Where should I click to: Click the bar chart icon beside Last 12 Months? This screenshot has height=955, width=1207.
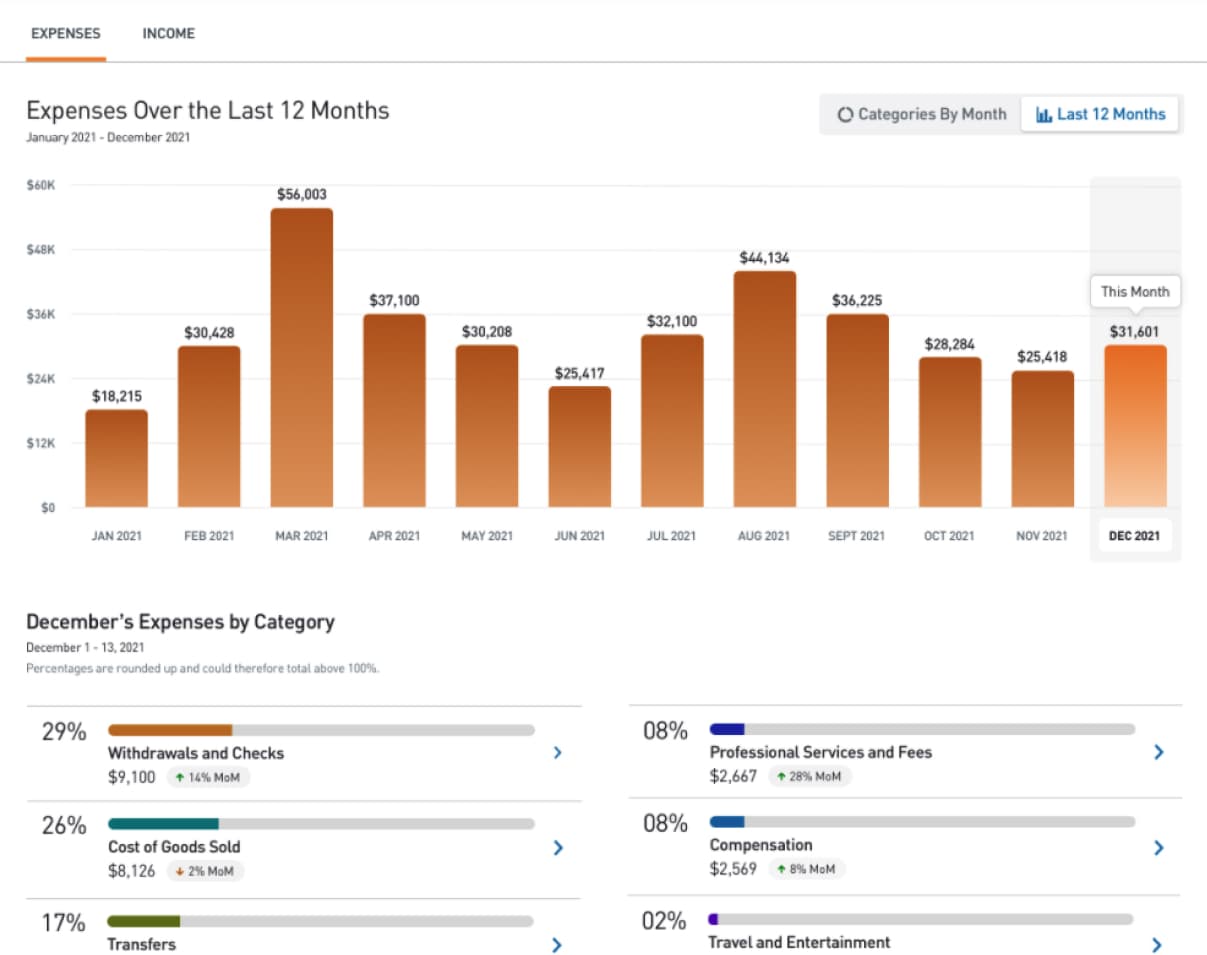pyautogui.click(x=1044, y=114)
